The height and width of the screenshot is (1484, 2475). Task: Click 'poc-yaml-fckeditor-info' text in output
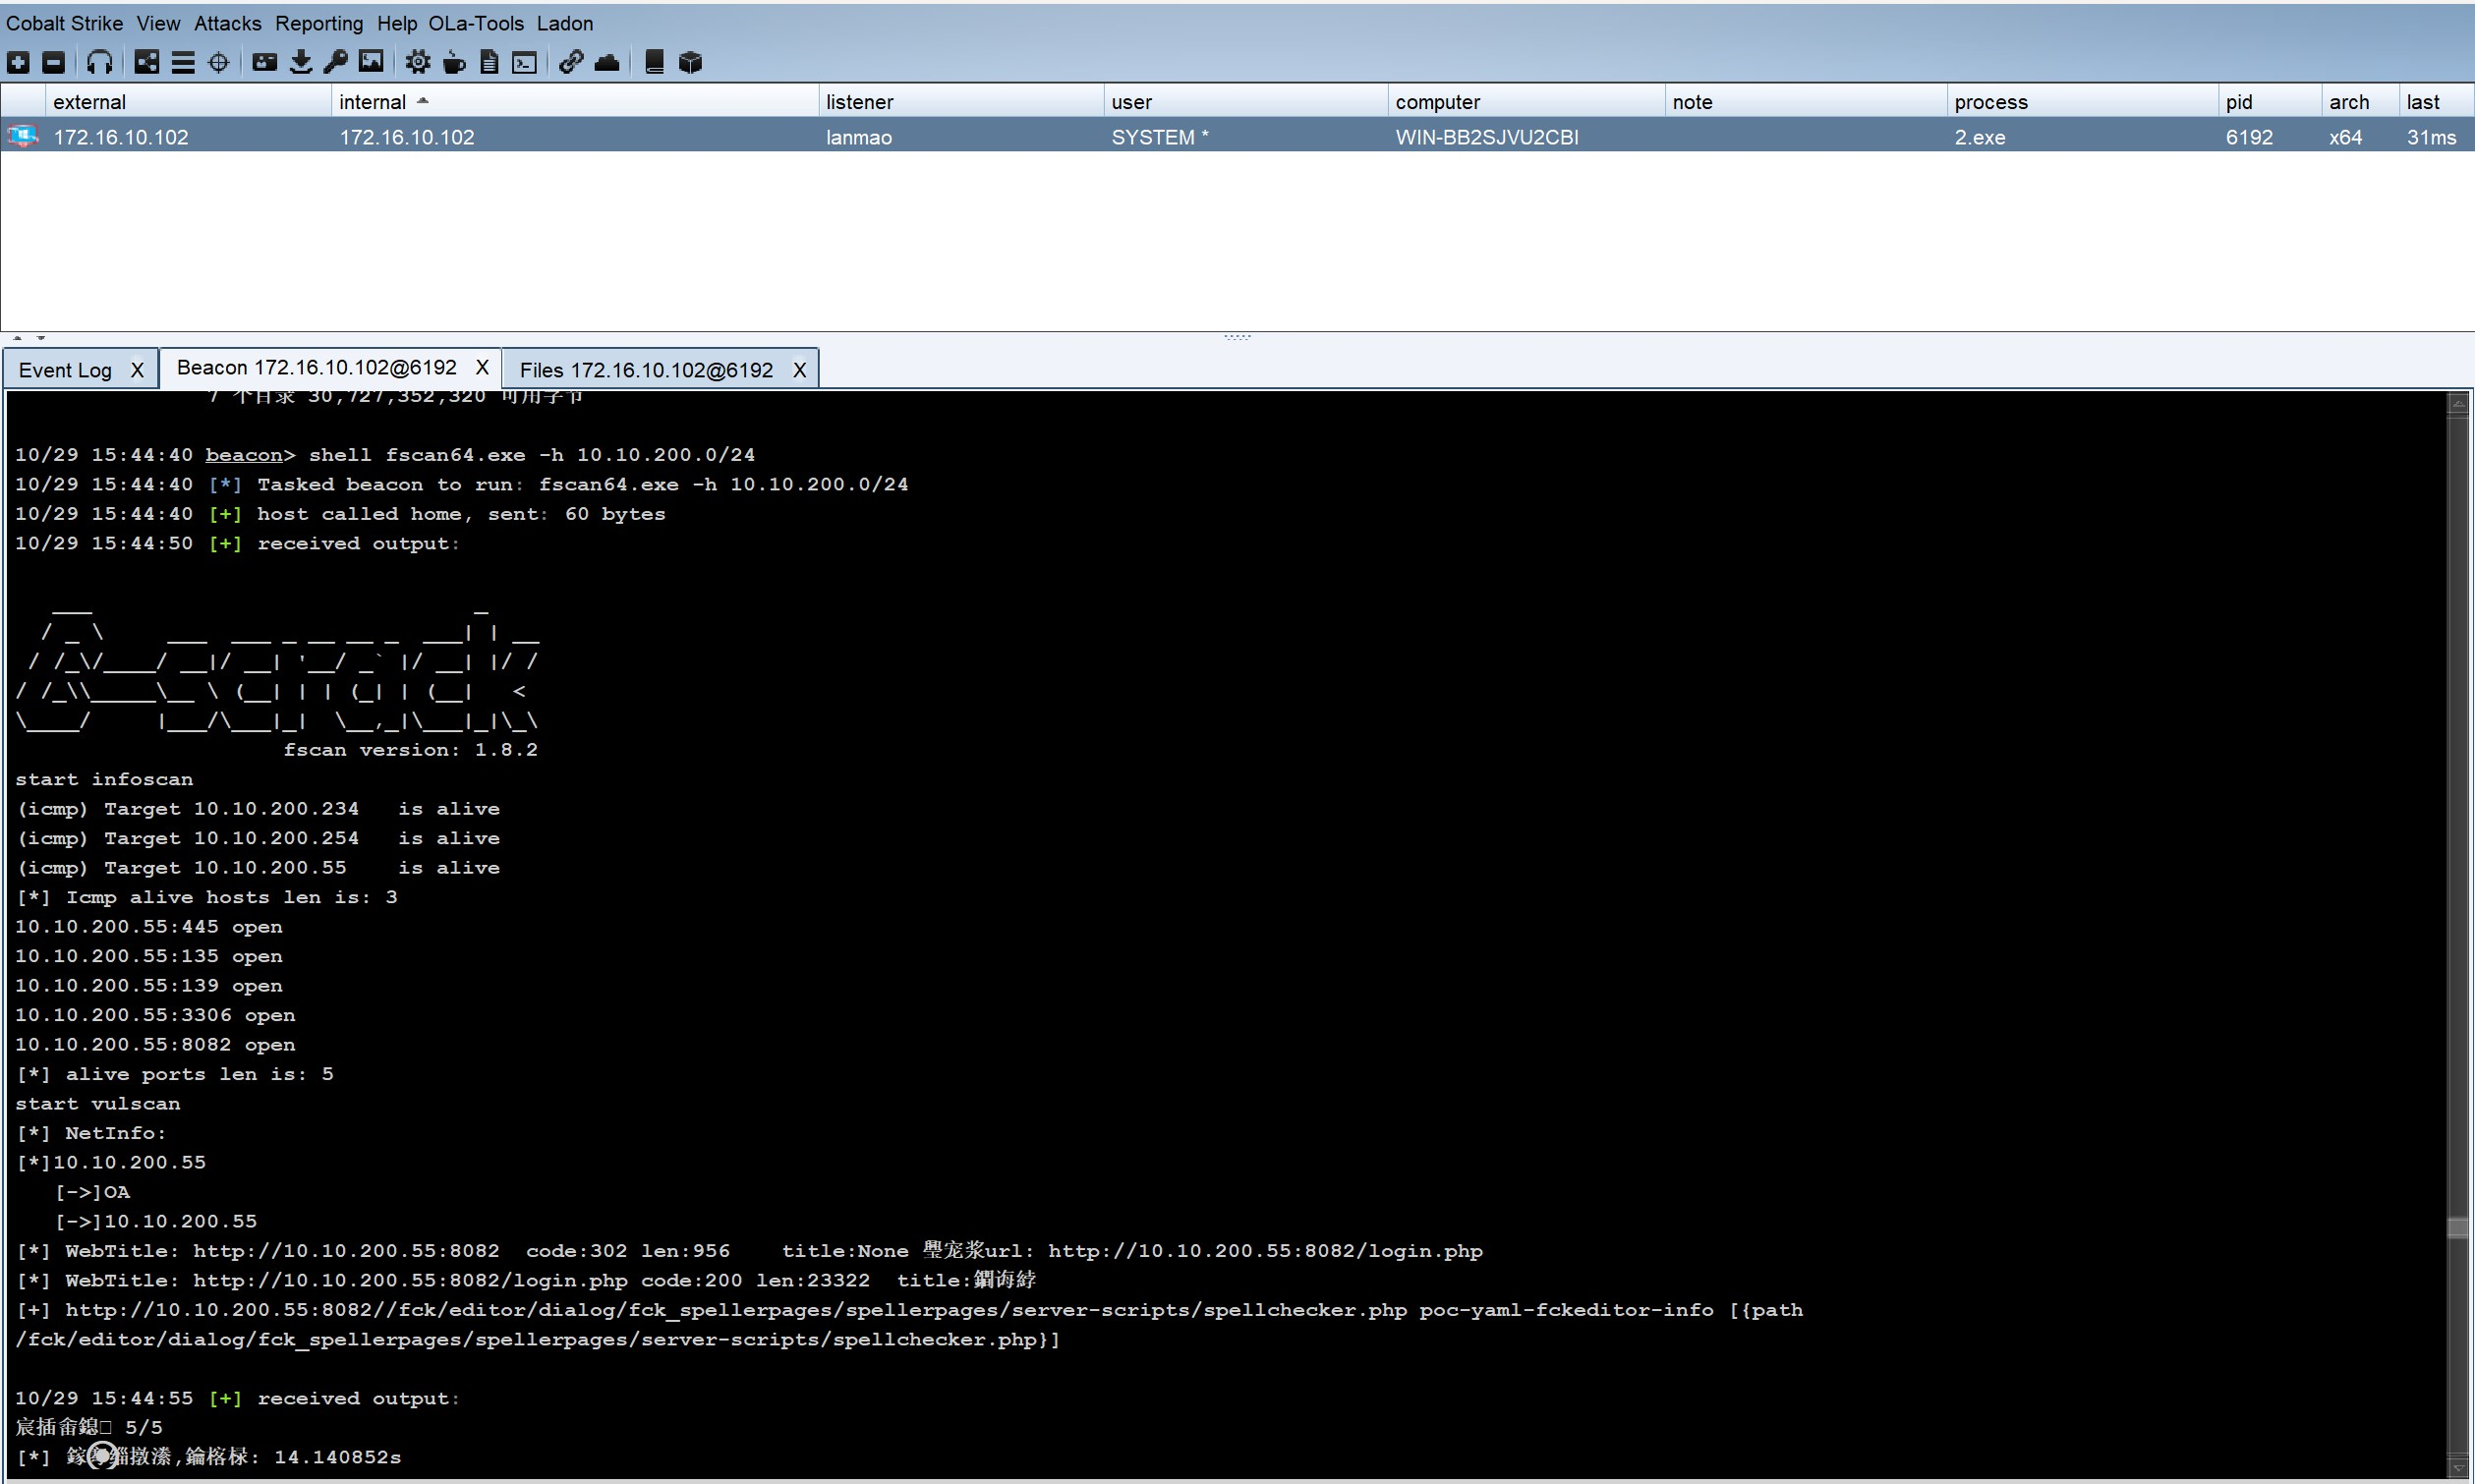point(1566,1310)
